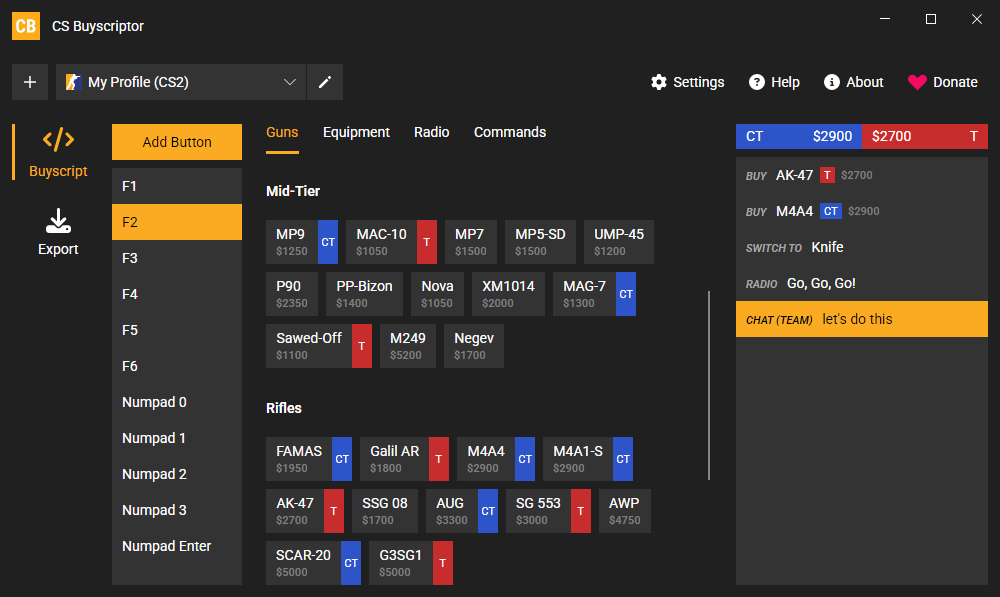Open About info
Screen dimensions: 1000x597
click(853, 82)
